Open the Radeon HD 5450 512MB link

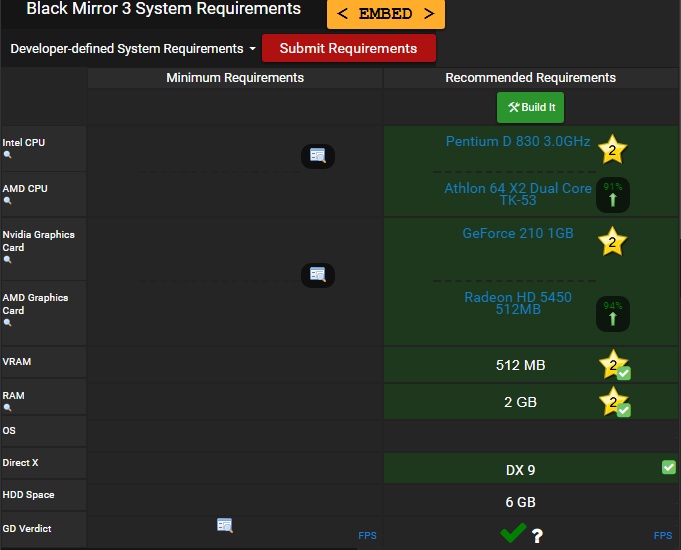coord(518,303)
